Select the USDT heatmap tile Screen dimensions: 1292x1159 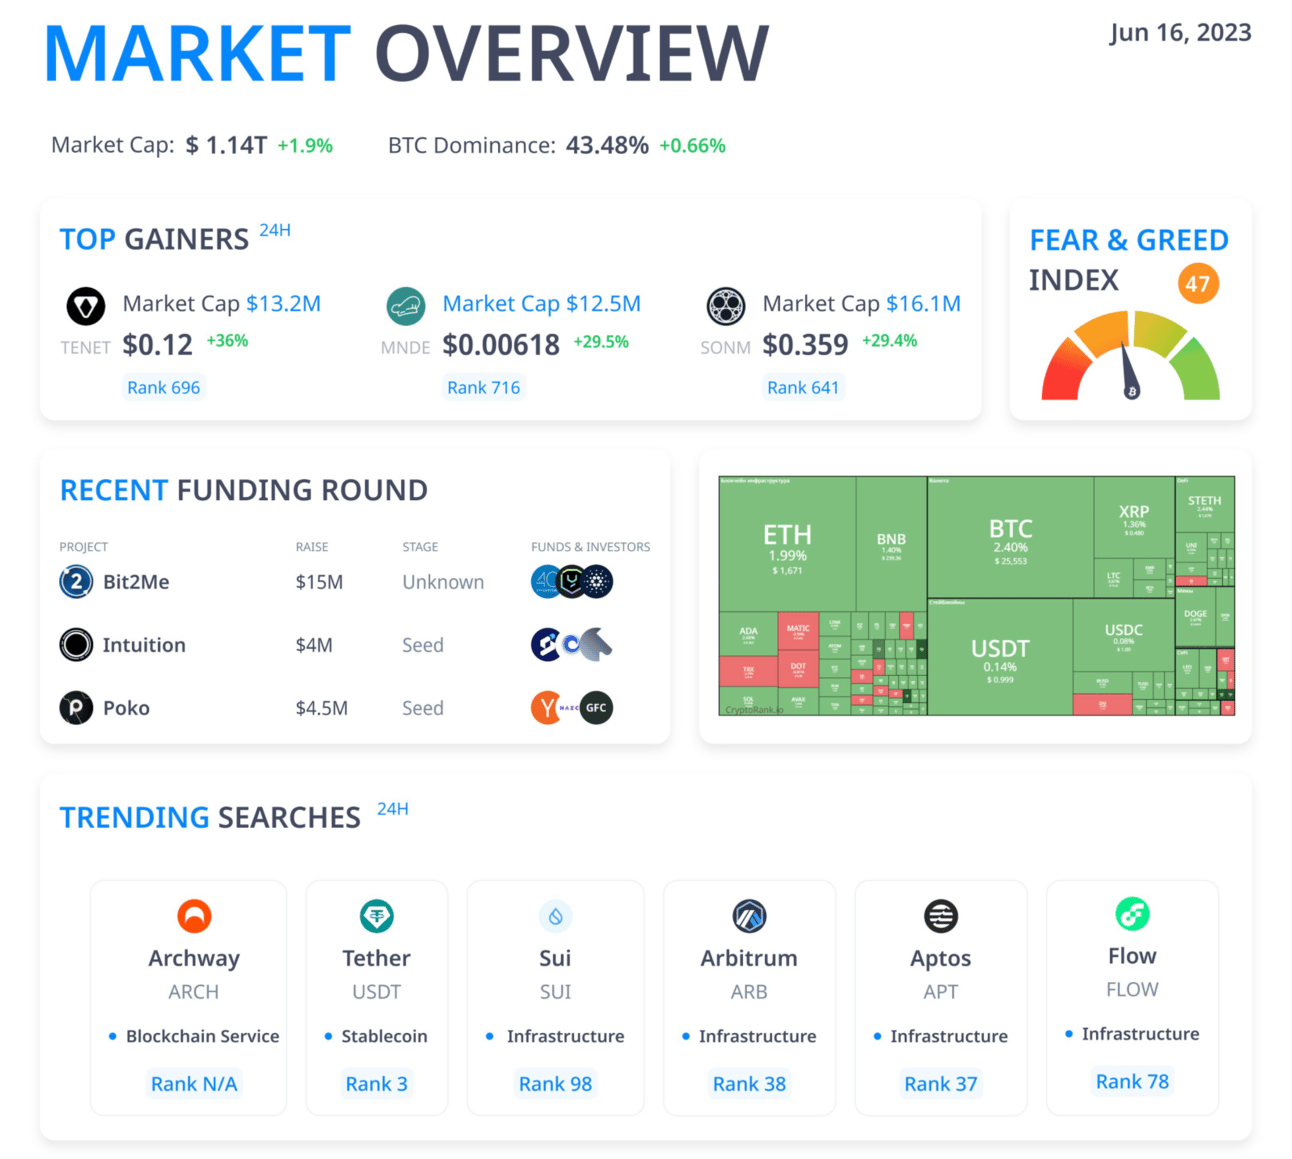[1000, 657]
